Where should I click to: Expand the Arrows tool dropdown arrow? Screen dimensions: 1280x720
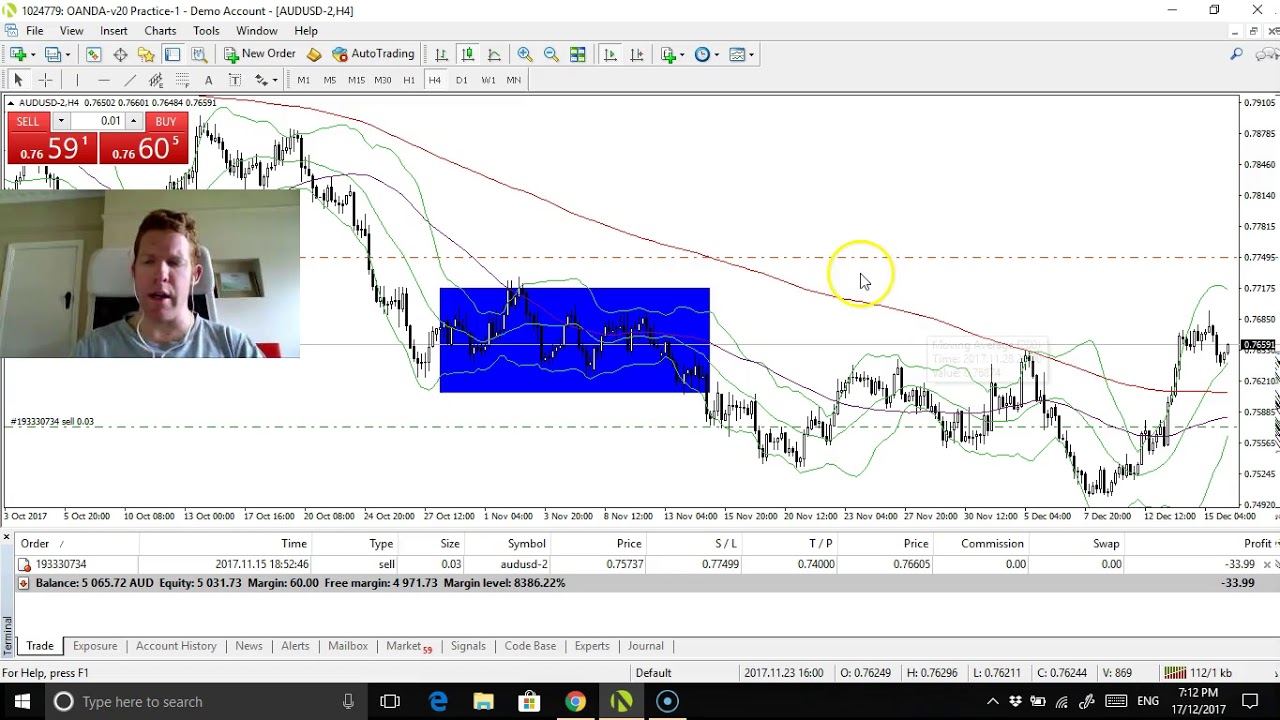275,80
